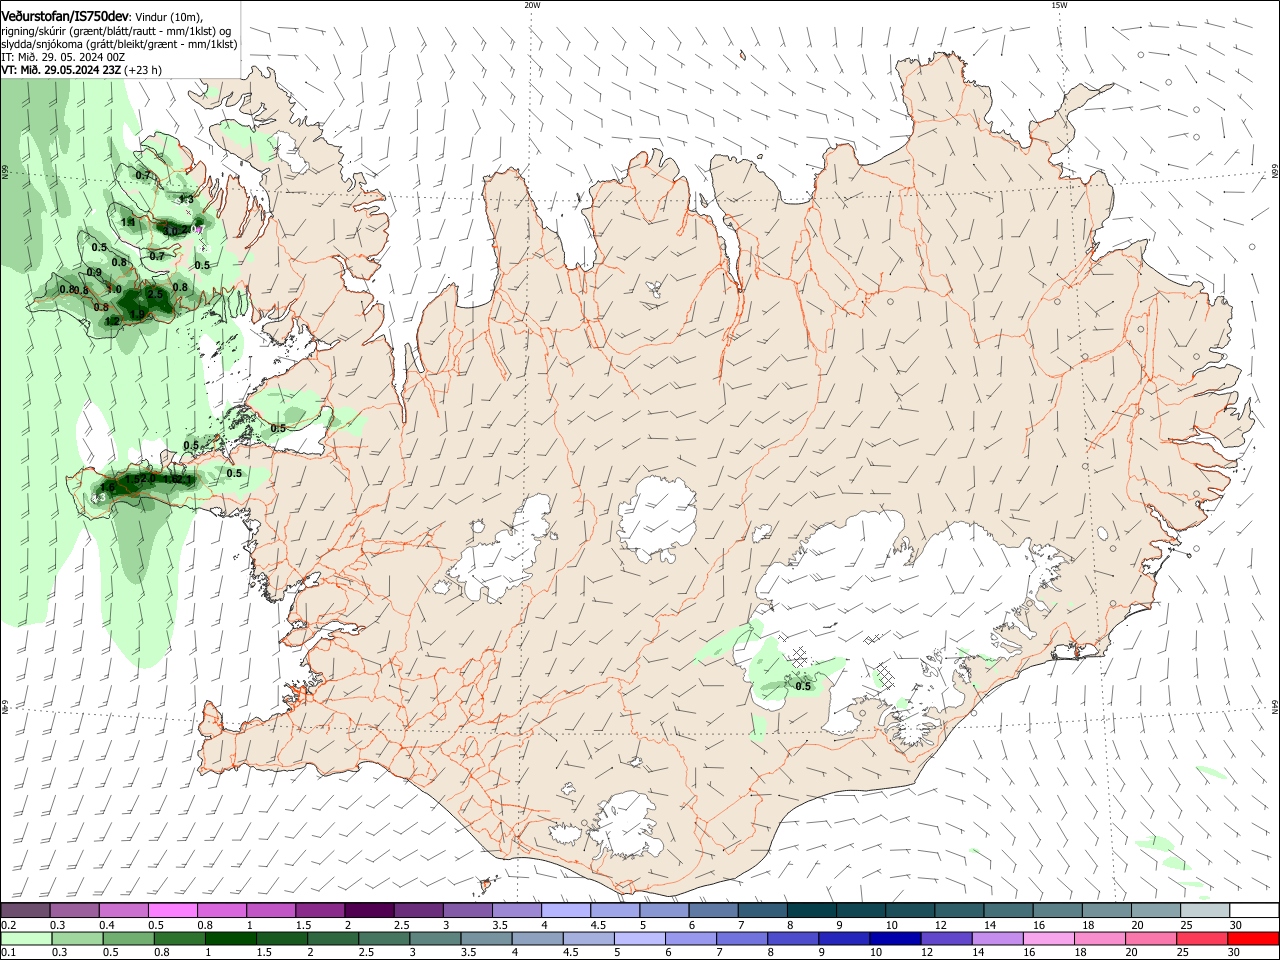Click the grey-teal 18 swatch in upper legend
The image size is (1280, 960).
(1106, 910)
